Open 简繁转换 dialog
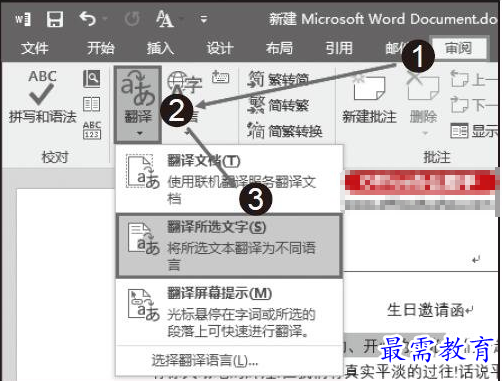The width and height of the screenshot is (502, 381). (x=285, y=131)
